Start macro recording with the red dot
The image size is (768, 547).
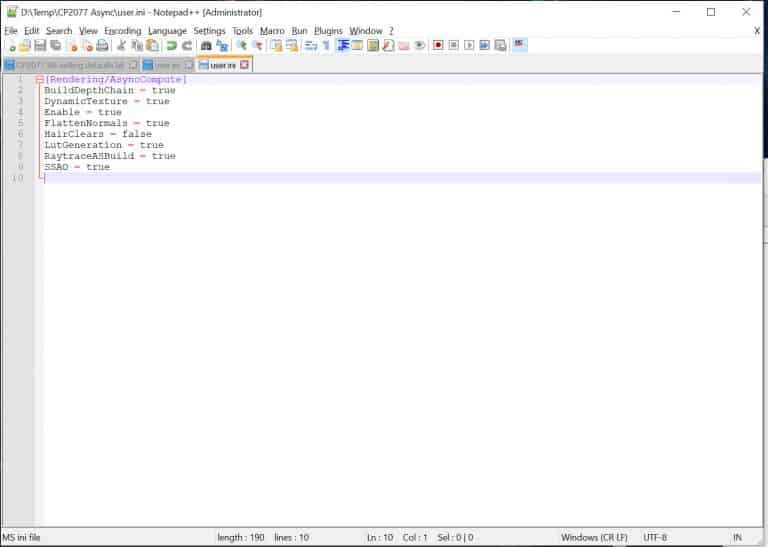click(438, 46)
